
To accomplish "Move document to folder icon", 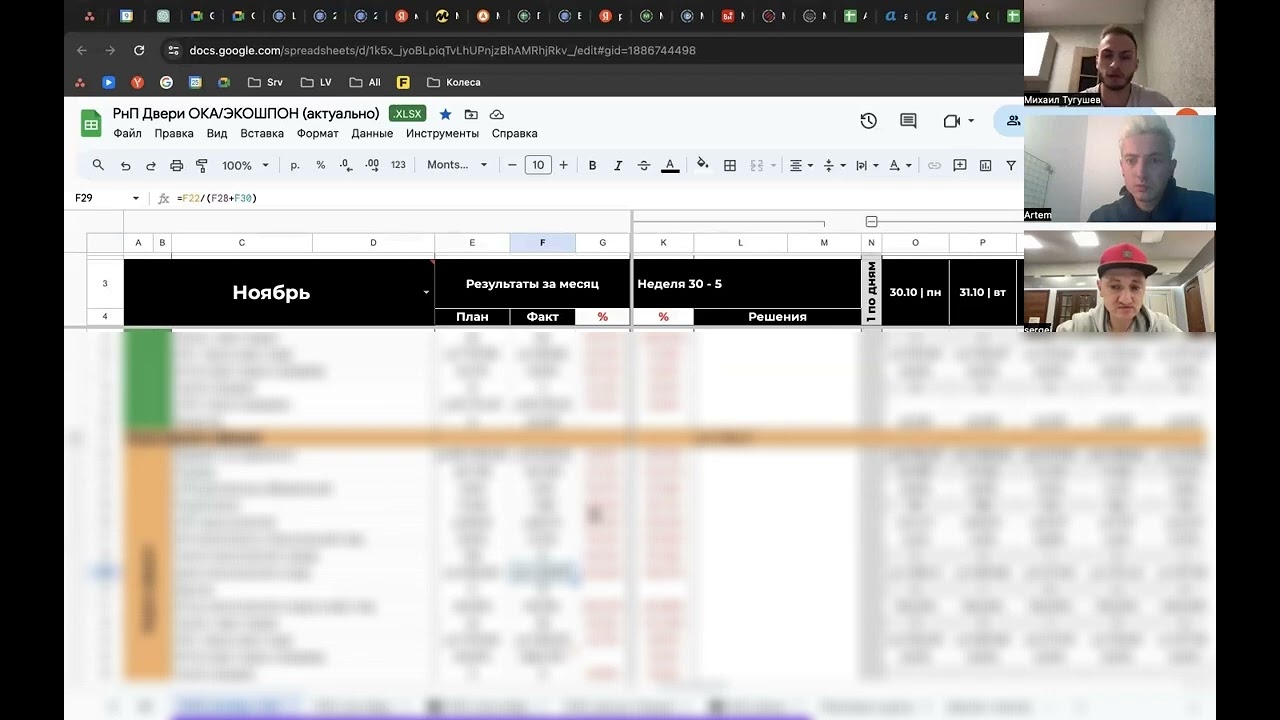I will click(471, 114).
